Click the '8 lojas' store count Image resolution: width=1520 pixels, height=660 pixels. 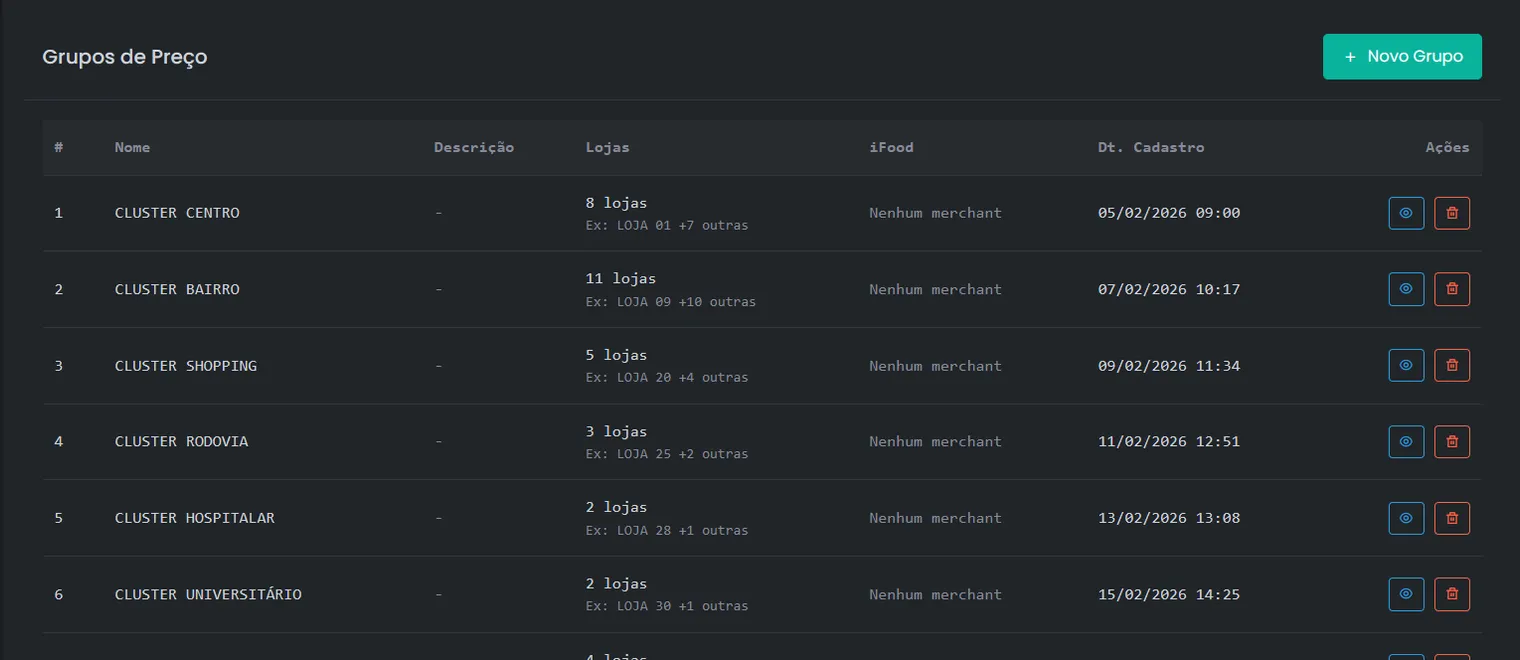coord(616,203)
